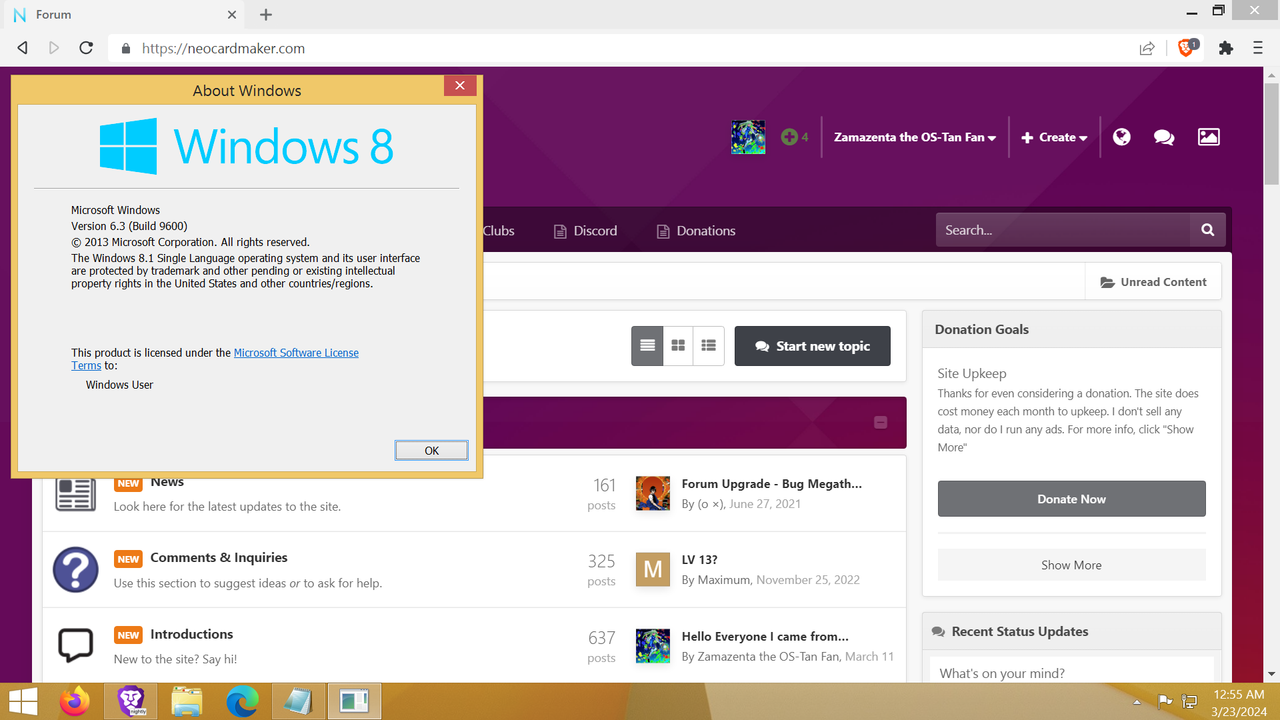
Task: Select the compact list view icon
Action: click(708, 345)
